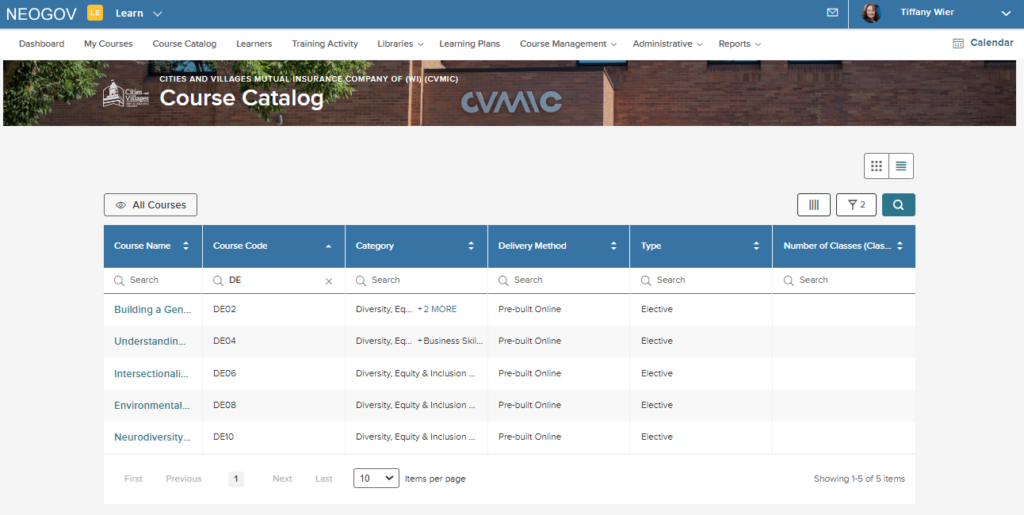The image size is (1024, 515).
Task: Click the Last page link
Action: point(324,478)
